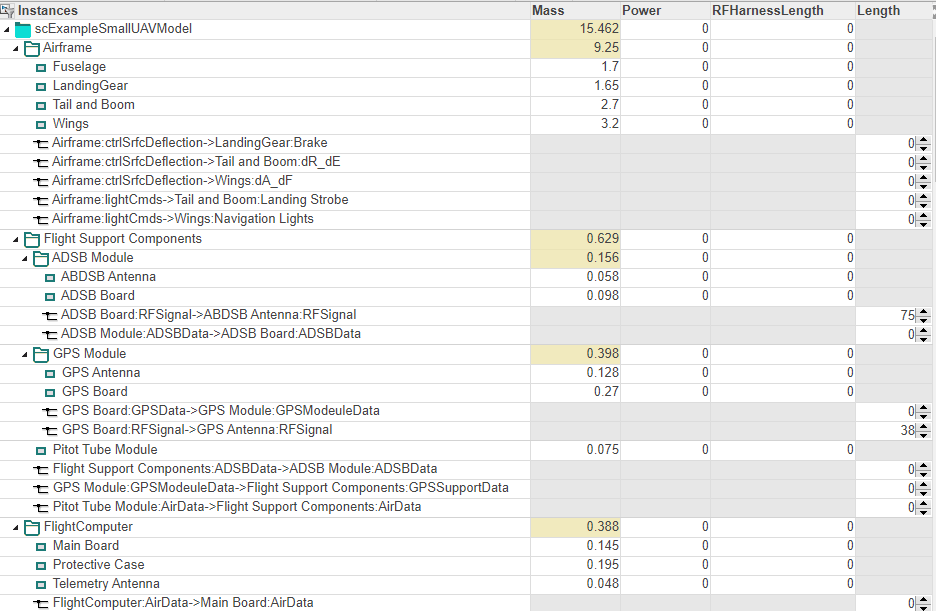The image size is (936, 611).
Task: Edit Fuselage mass cell 1.7
Action: click(x=575, y=67)
